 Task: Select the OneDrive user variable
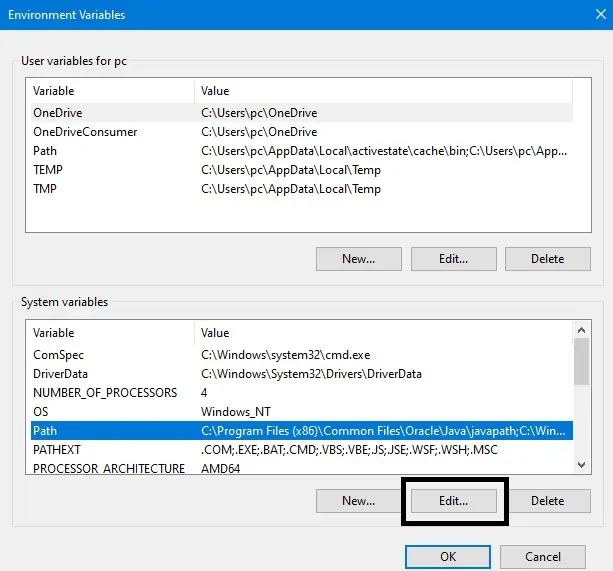tap(302, 113)
